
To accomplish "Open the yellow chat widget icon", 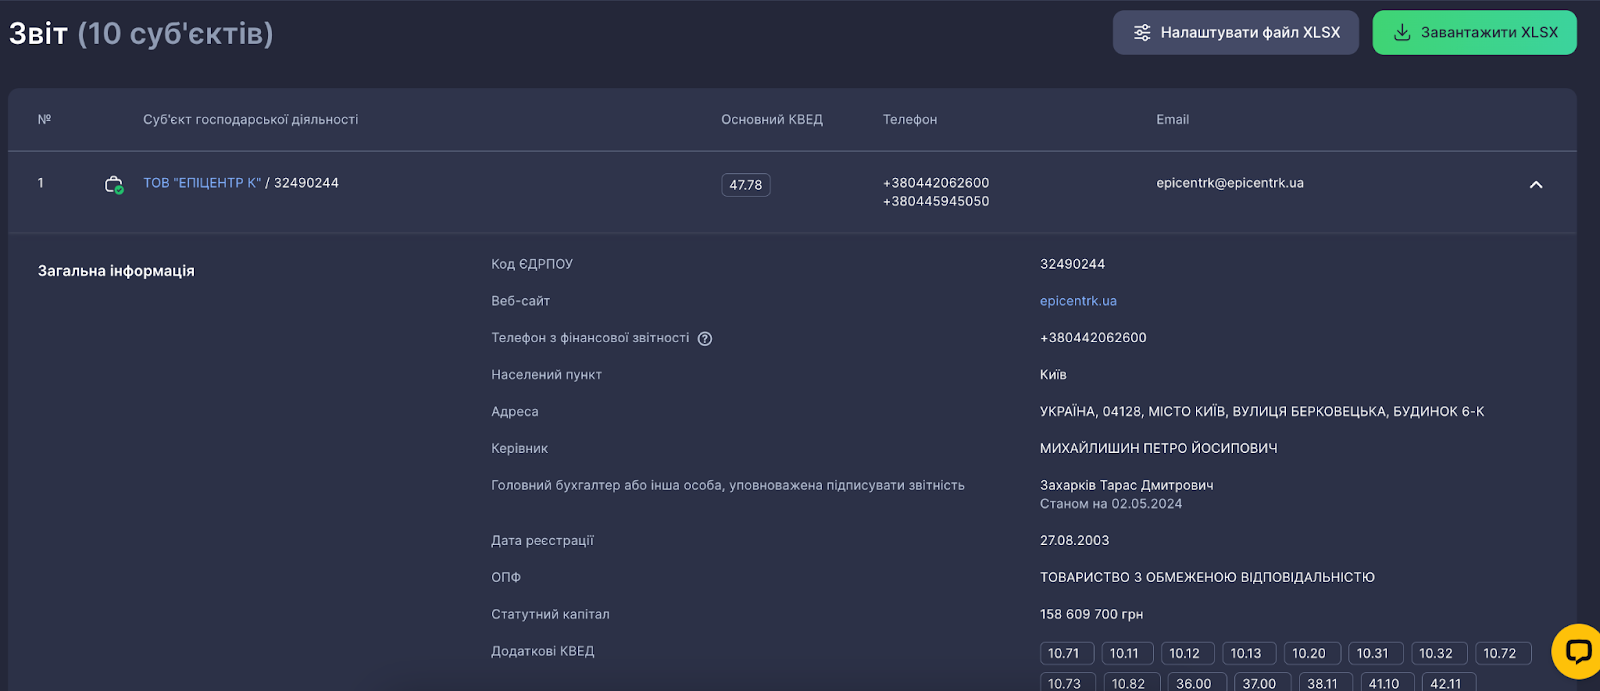I will (x=1577, y=651).
